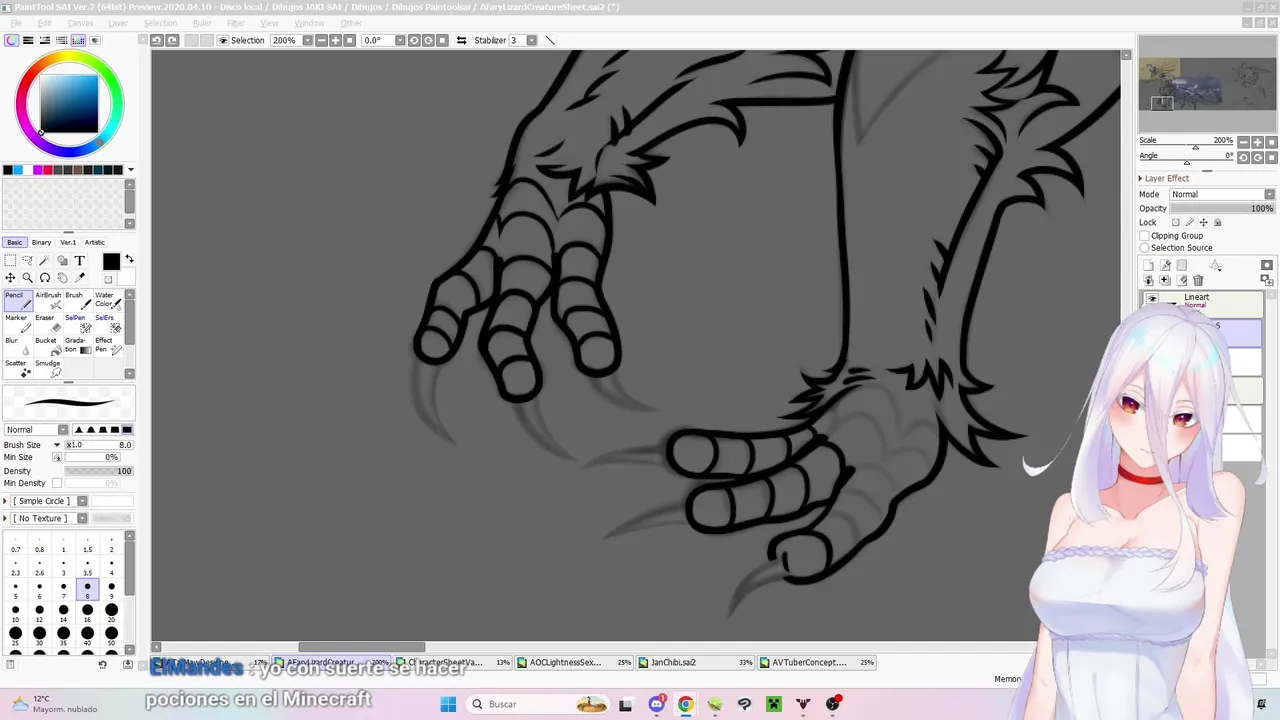Screen dimensions: 1280x720
Task: Open the File menu
Action: [16, 23]
